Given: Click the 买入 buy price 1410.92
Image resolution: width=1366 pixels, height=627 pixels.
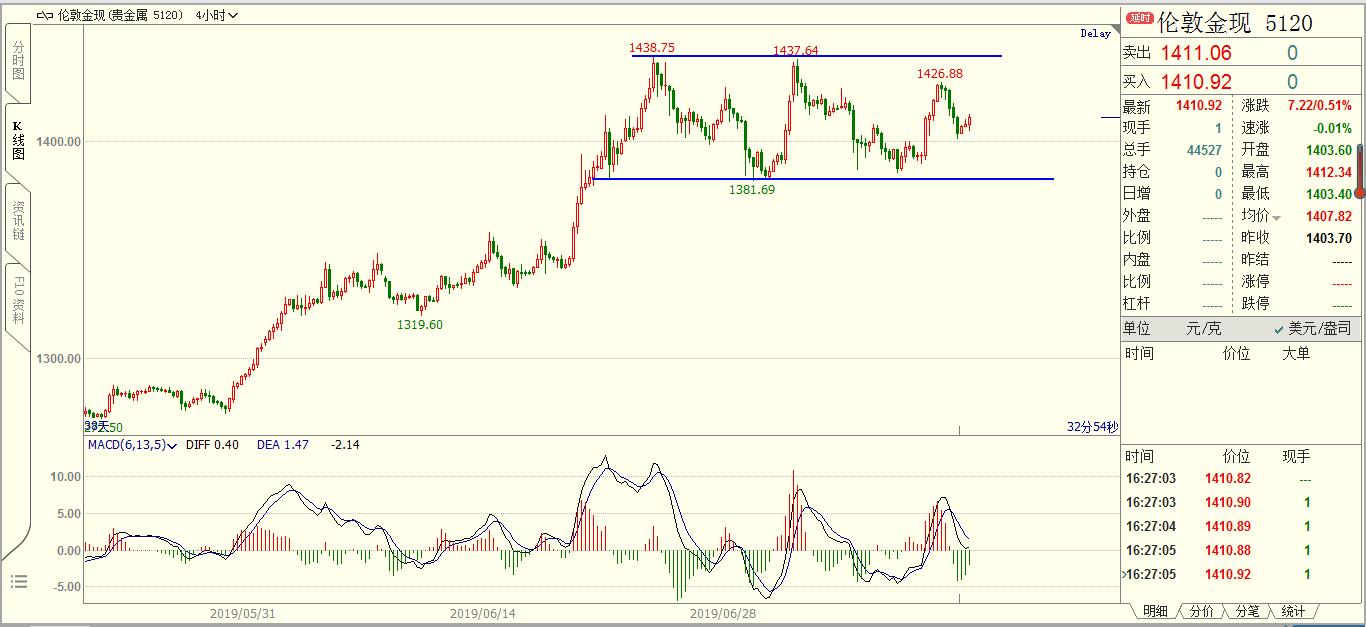Looking at the screenshot, I should click(x=1196, y=82).
